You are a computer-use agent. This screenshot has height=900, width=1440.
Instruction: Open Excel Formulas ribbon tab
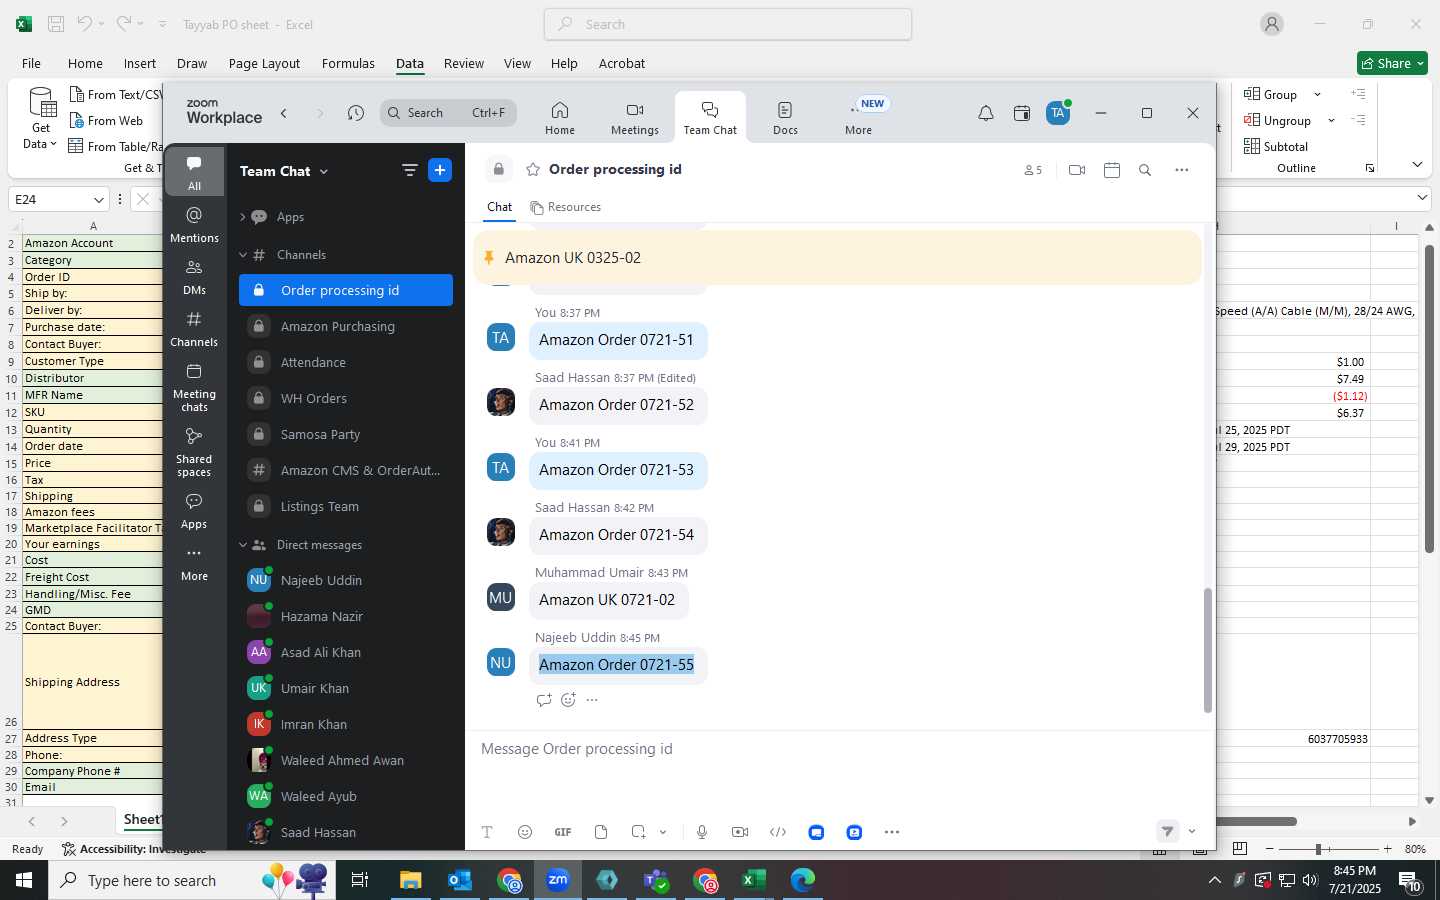click(348, 63)
